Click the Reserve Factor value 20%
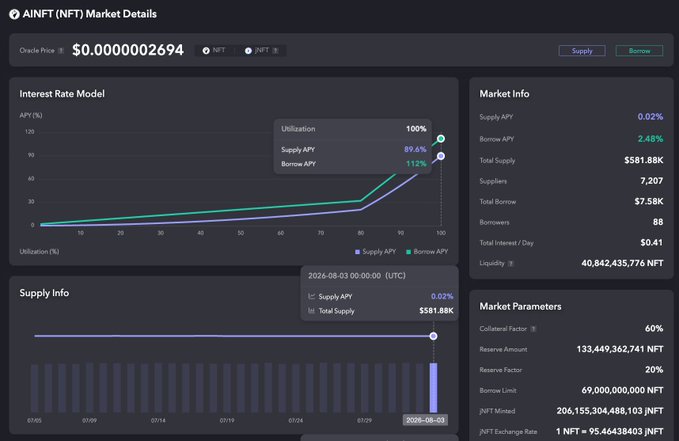This screenshot has height=441, width=679. coord(654,370)
